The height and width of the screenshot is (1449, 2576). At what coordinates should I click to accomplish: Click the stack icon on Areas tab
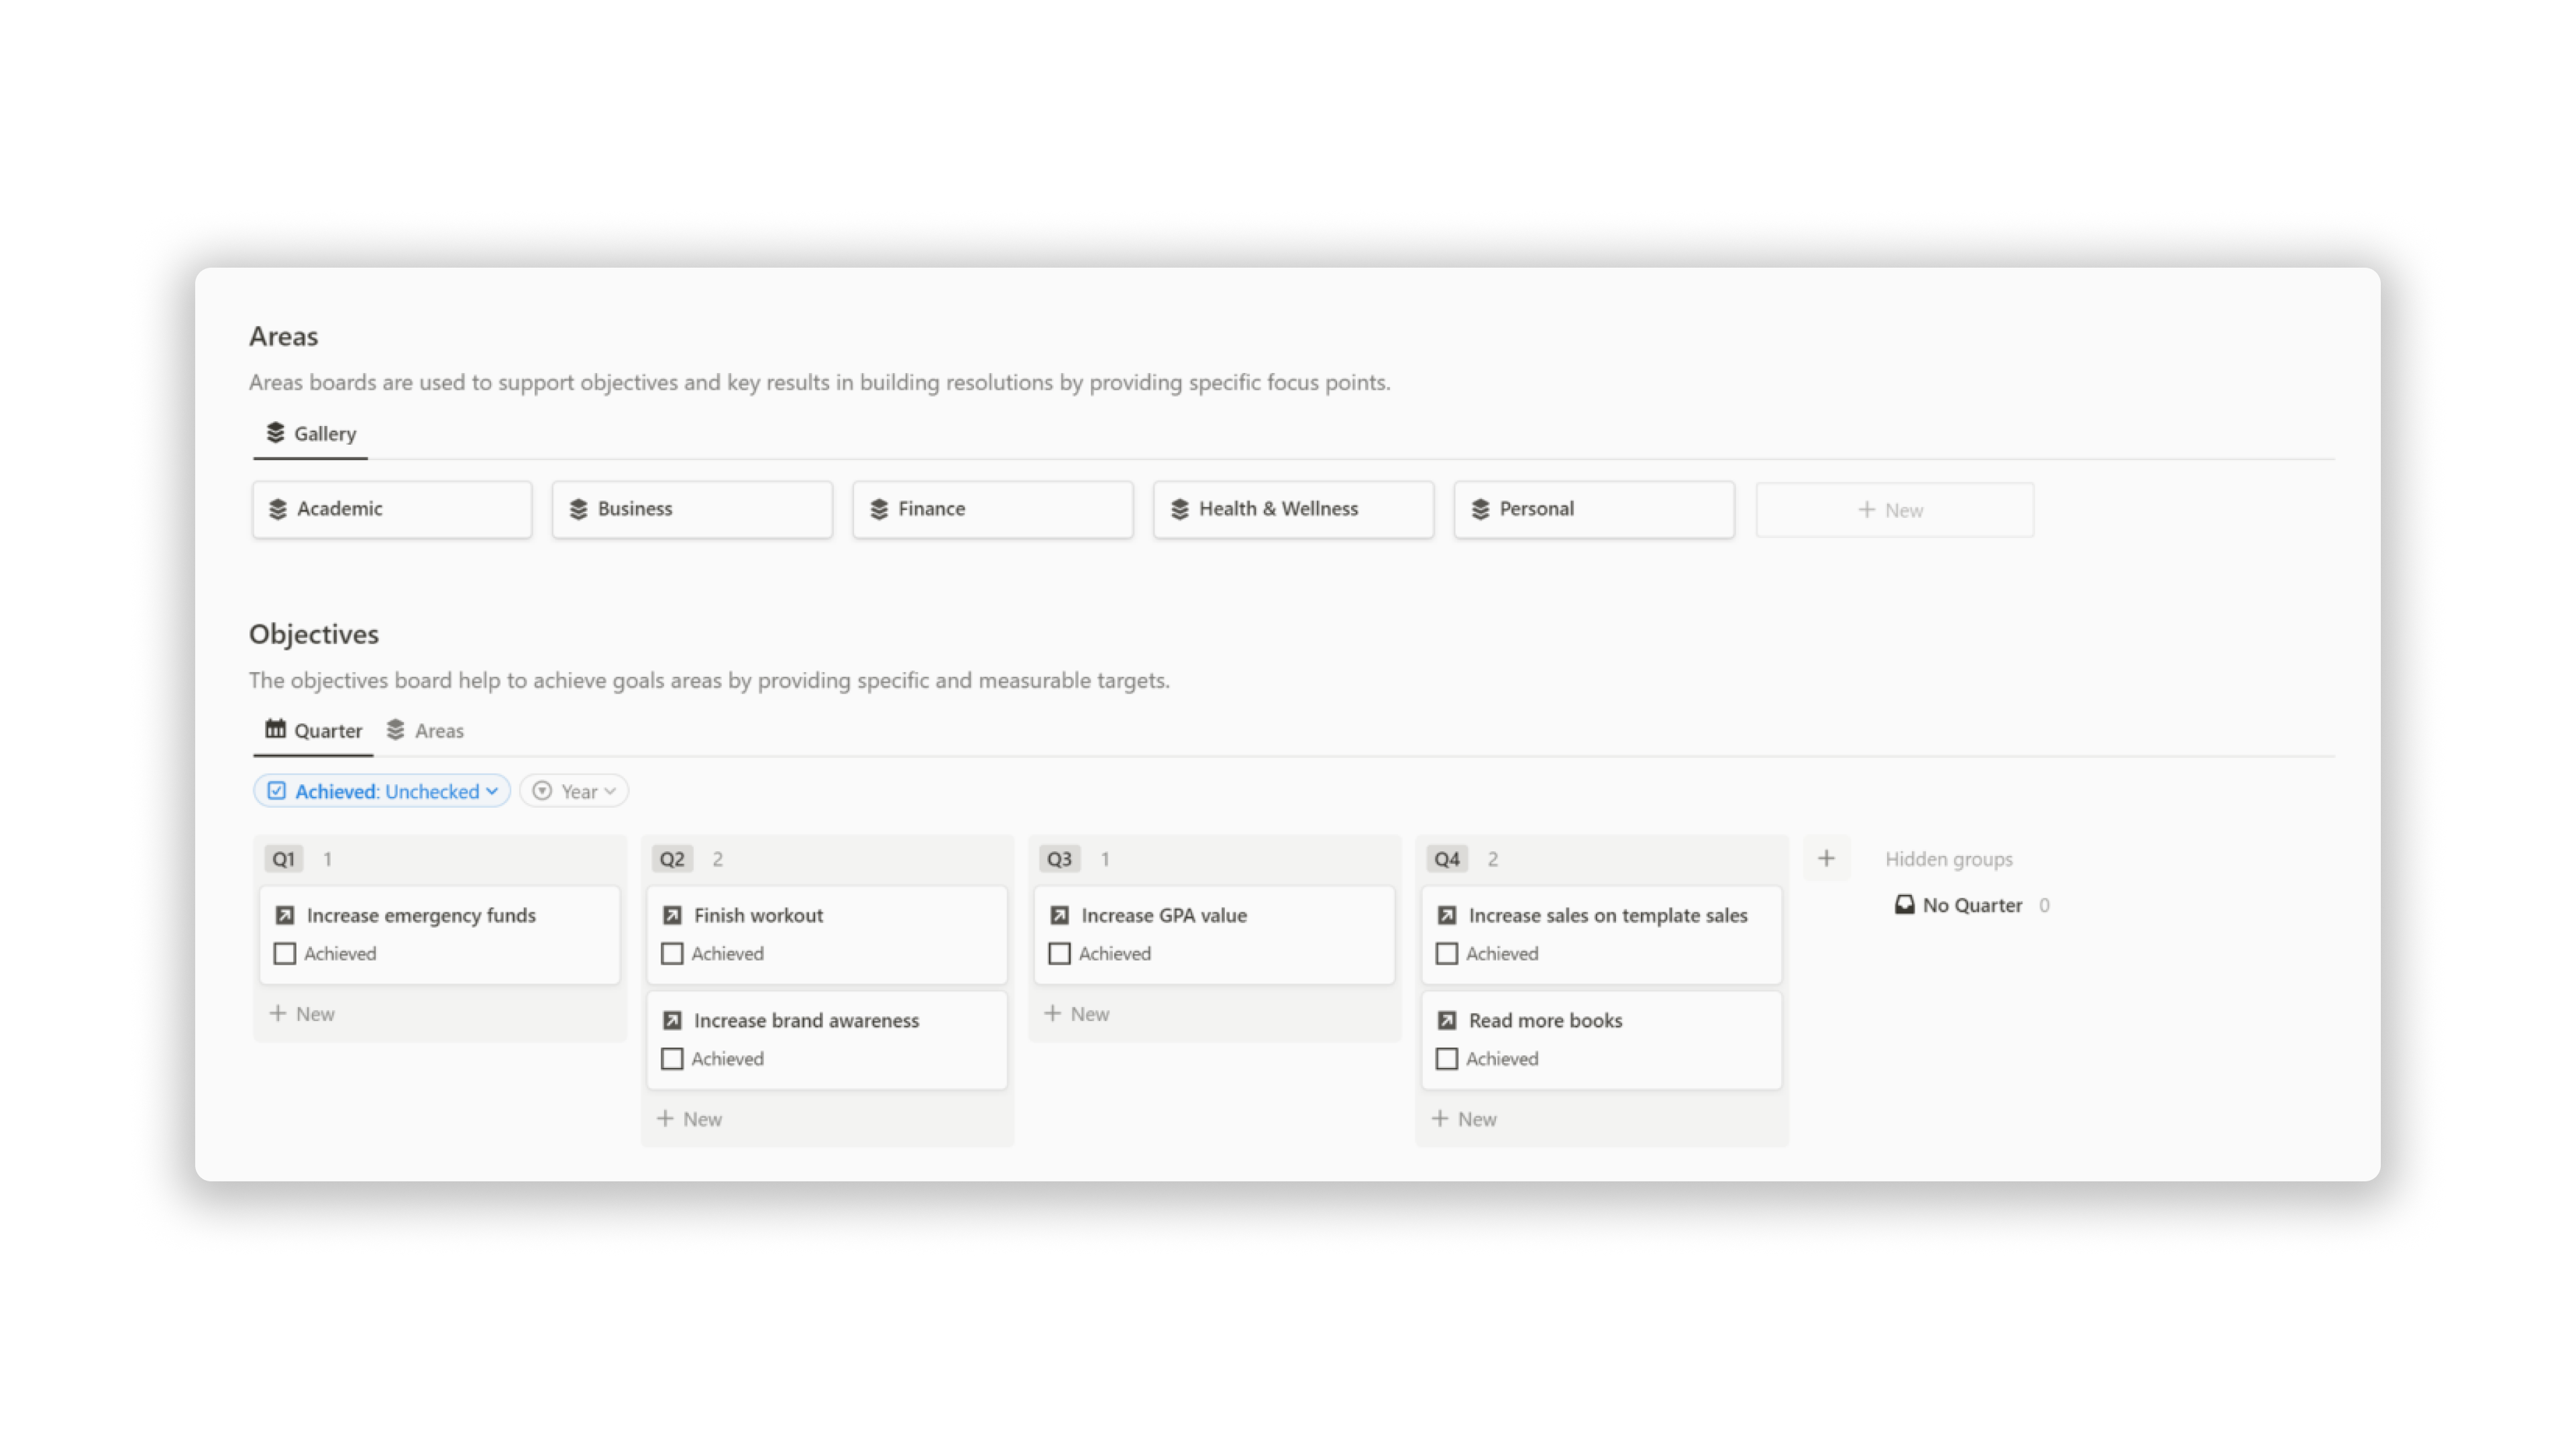pyautogui.click(x=396, y=729)
